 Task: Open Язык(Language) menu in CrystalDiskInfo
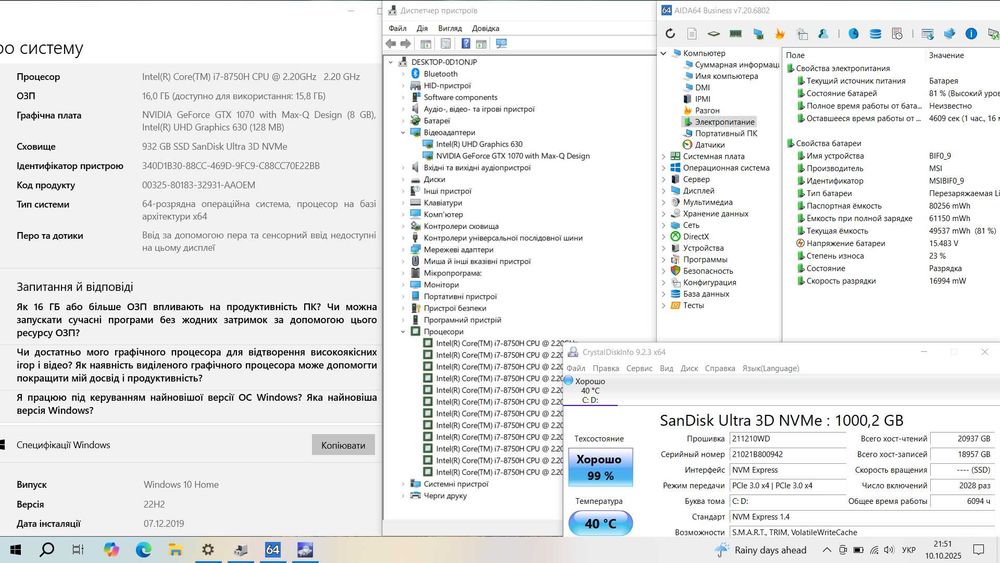770,368
